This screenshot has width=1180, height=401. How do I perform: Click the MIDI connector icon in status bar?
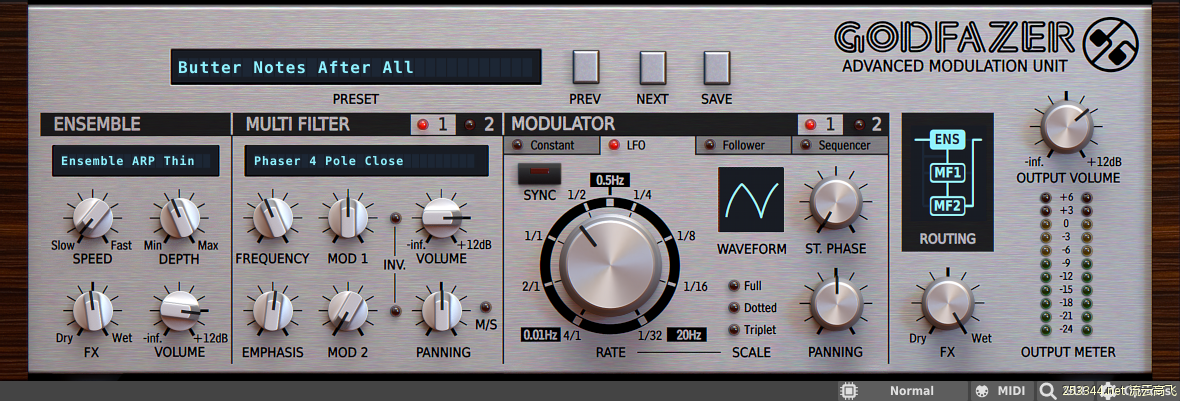pyautogui.click(x=981, y=391)
